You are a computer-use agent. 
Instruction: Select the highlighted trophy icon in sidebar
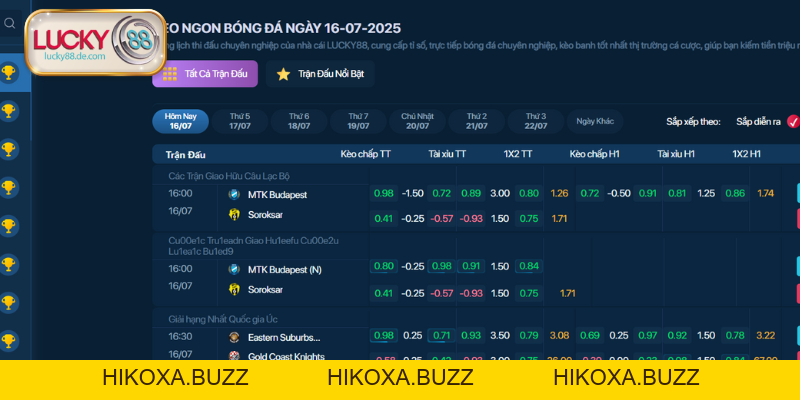(x=8, y=72)
